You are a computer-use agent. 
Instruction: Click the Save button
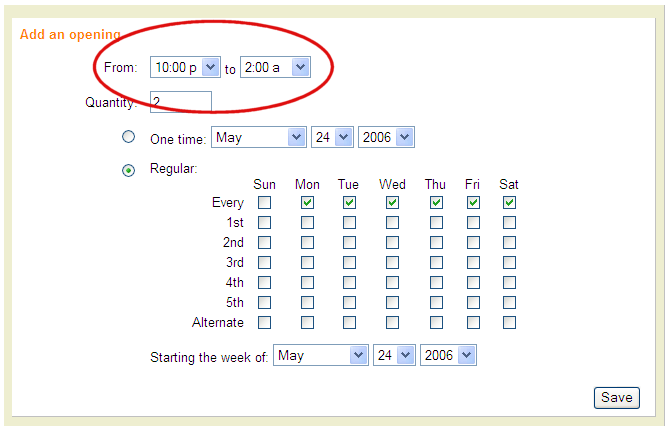[616, 397]
